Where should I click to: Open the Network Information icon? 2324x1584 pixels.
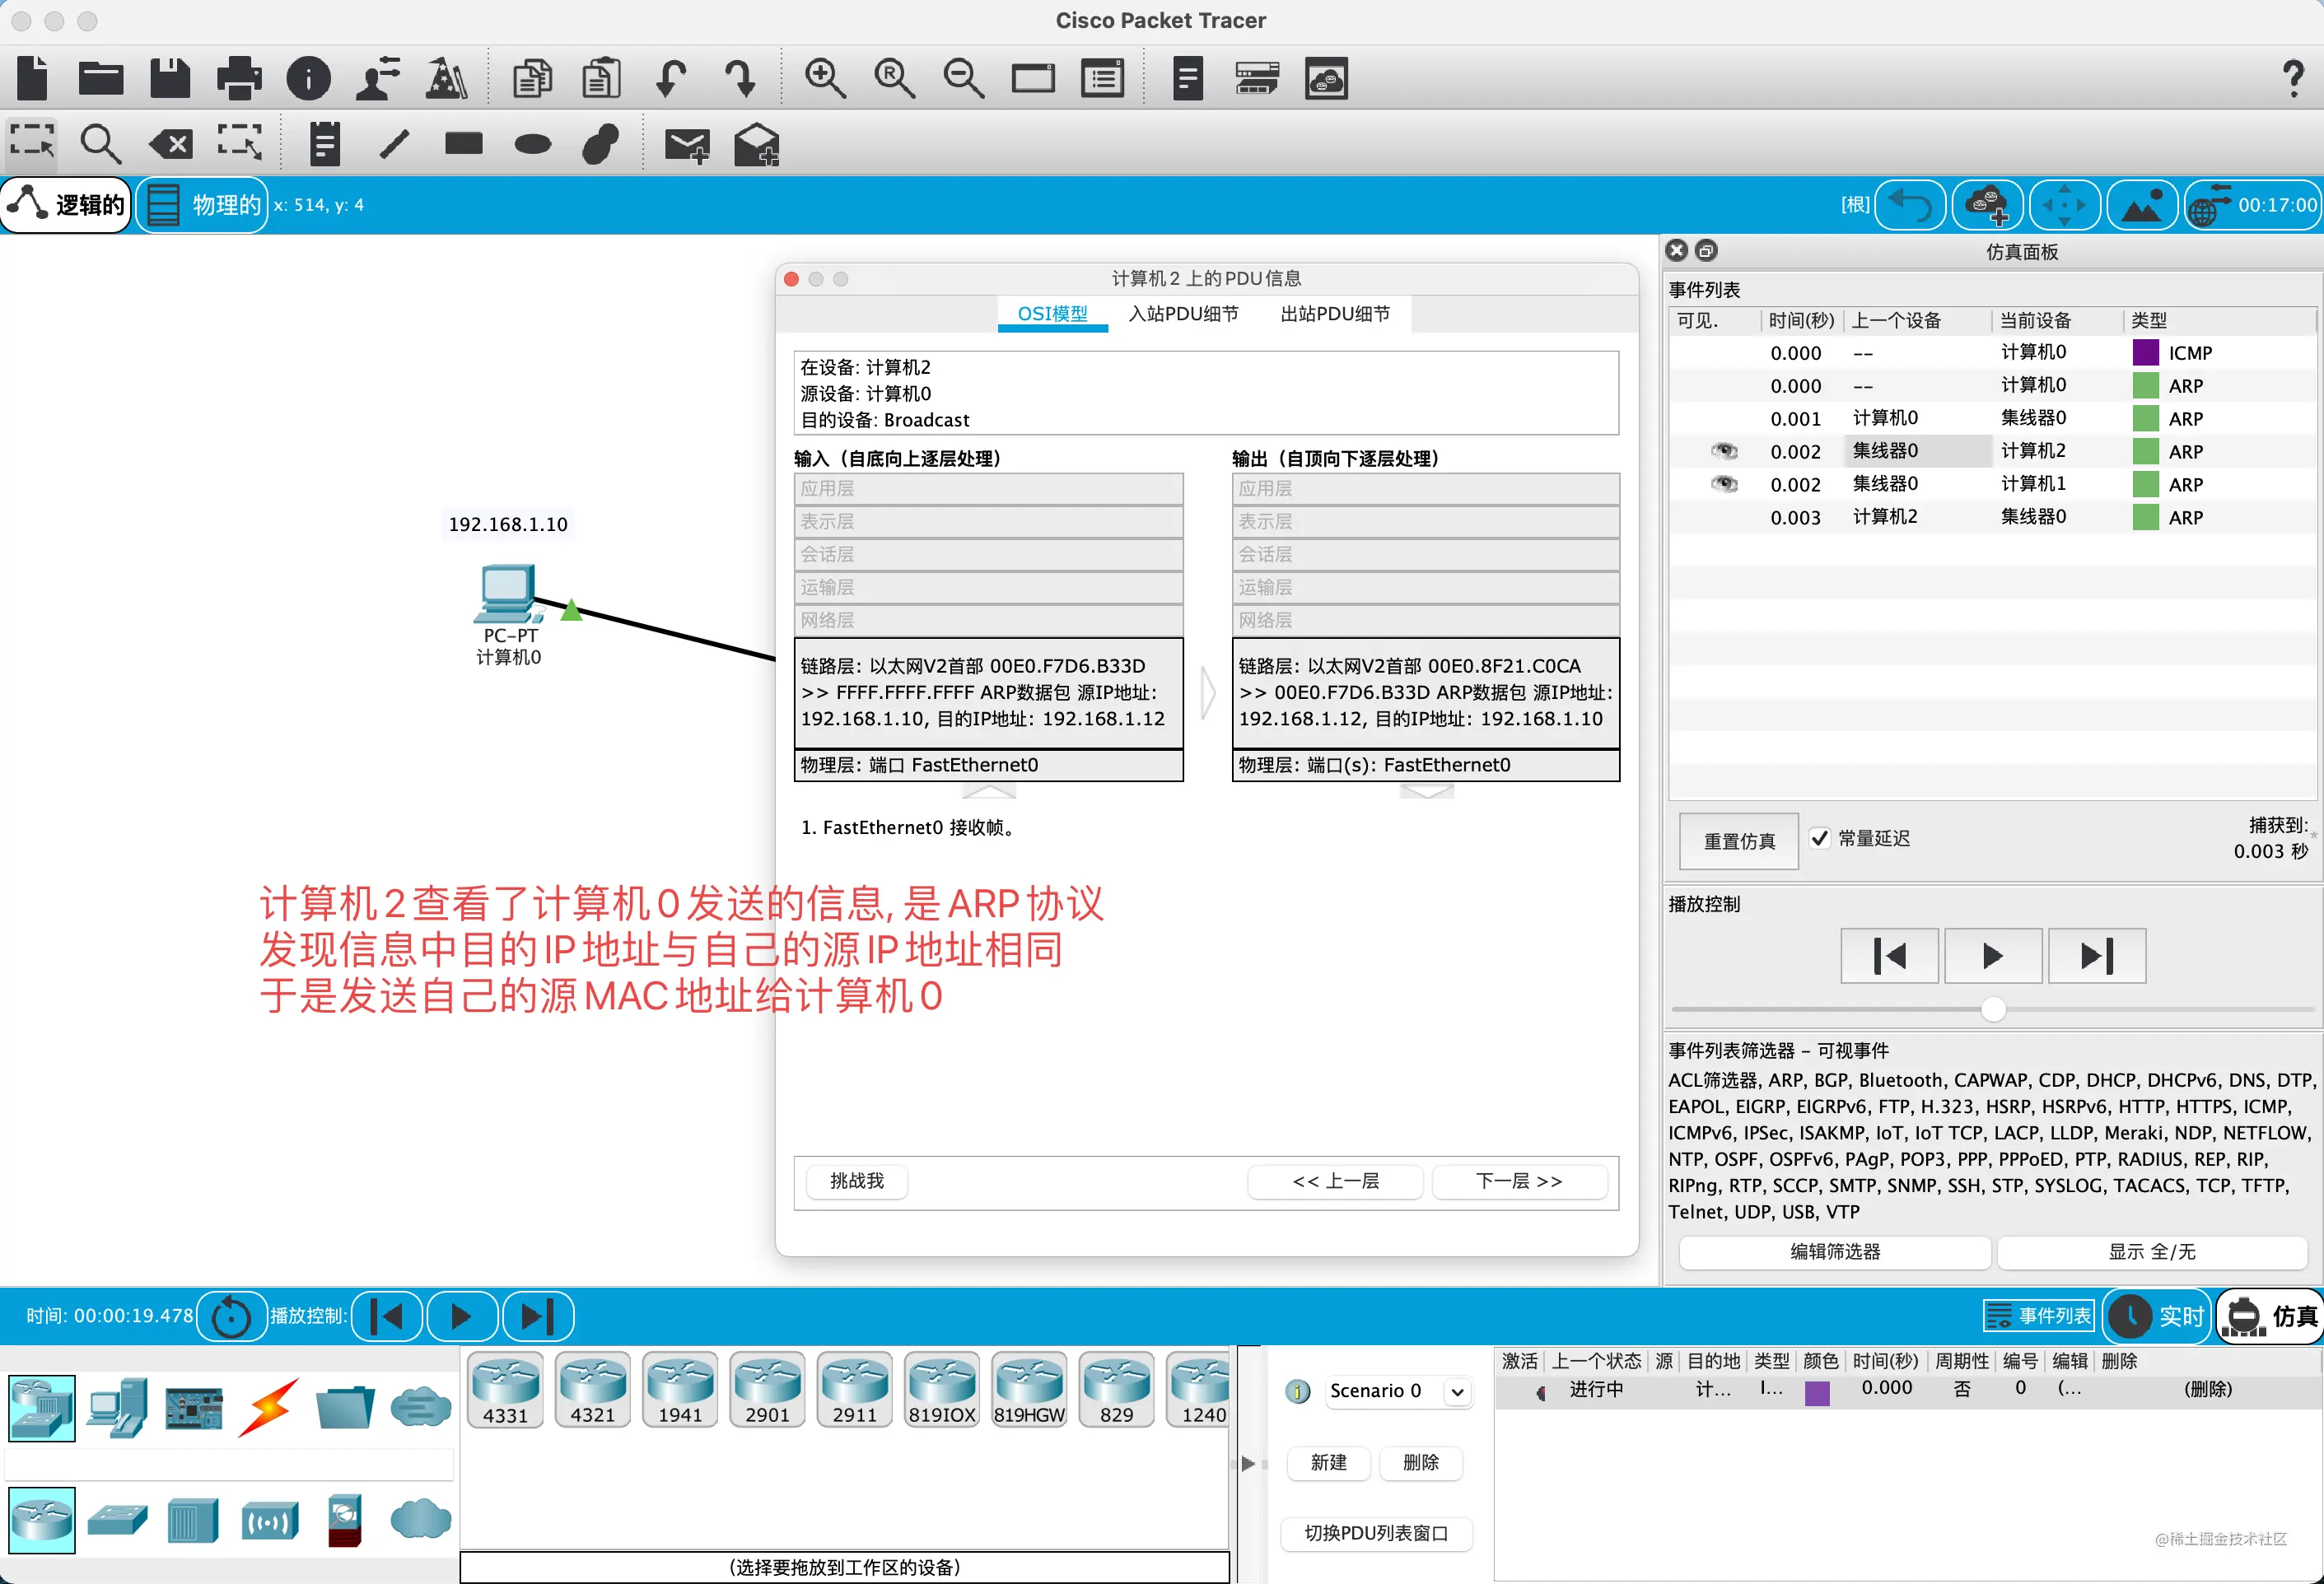click(x=308, y=78)
